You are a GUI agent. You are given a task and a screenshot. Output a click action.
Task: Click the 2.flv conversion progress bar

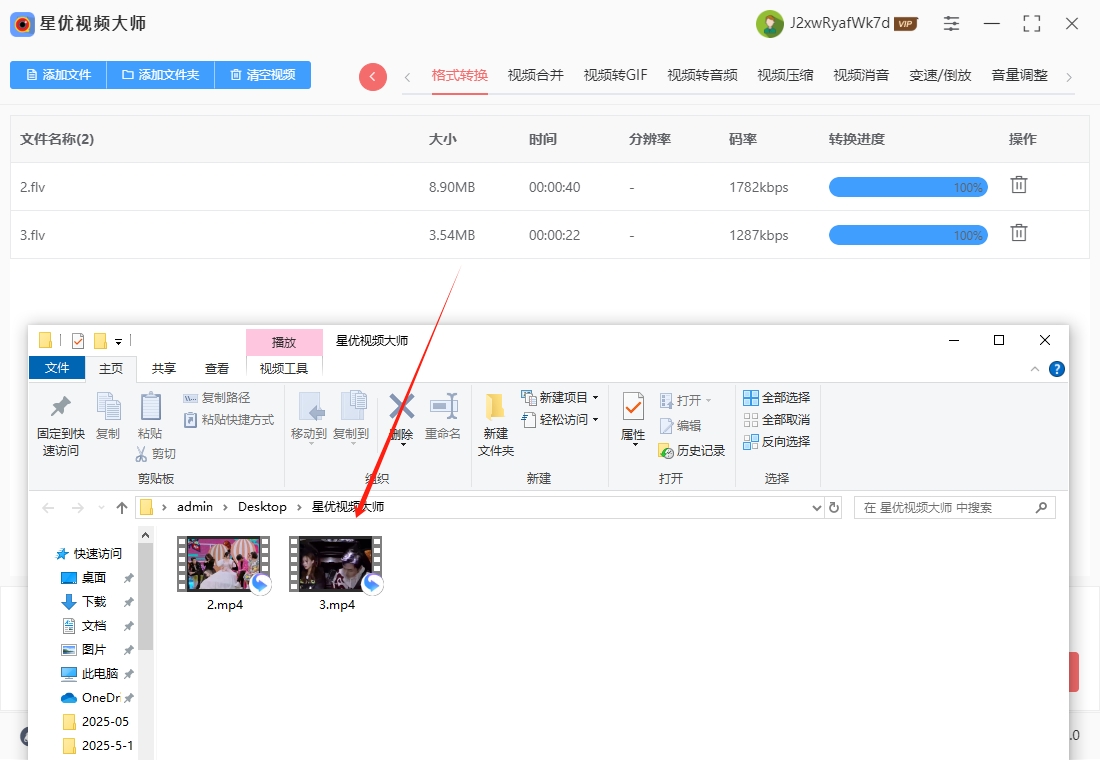tap(908, 187)
